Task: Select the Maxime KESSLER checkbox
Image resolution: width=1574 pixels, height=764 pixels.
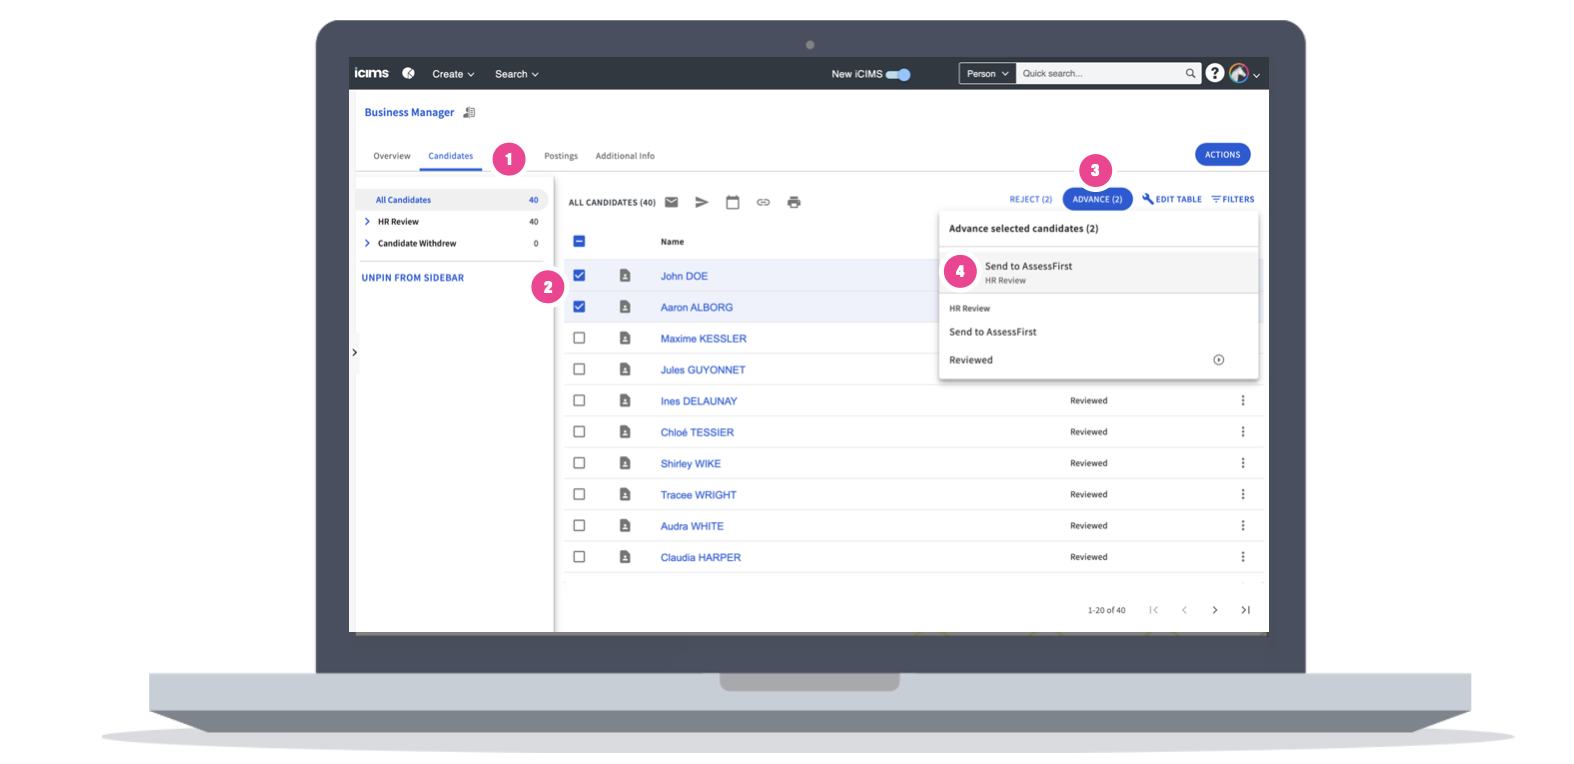Action: click(x=579, y=338)
